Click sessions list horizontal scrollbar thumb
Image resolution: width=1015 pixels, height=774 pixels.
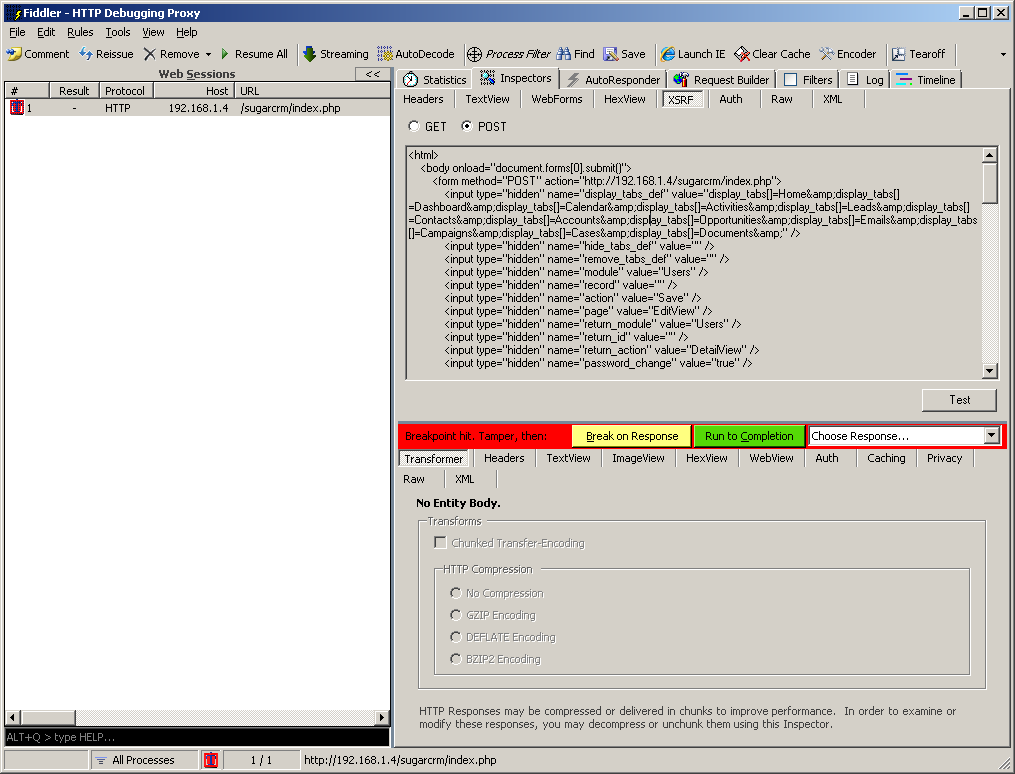click(x=49, y=717)
